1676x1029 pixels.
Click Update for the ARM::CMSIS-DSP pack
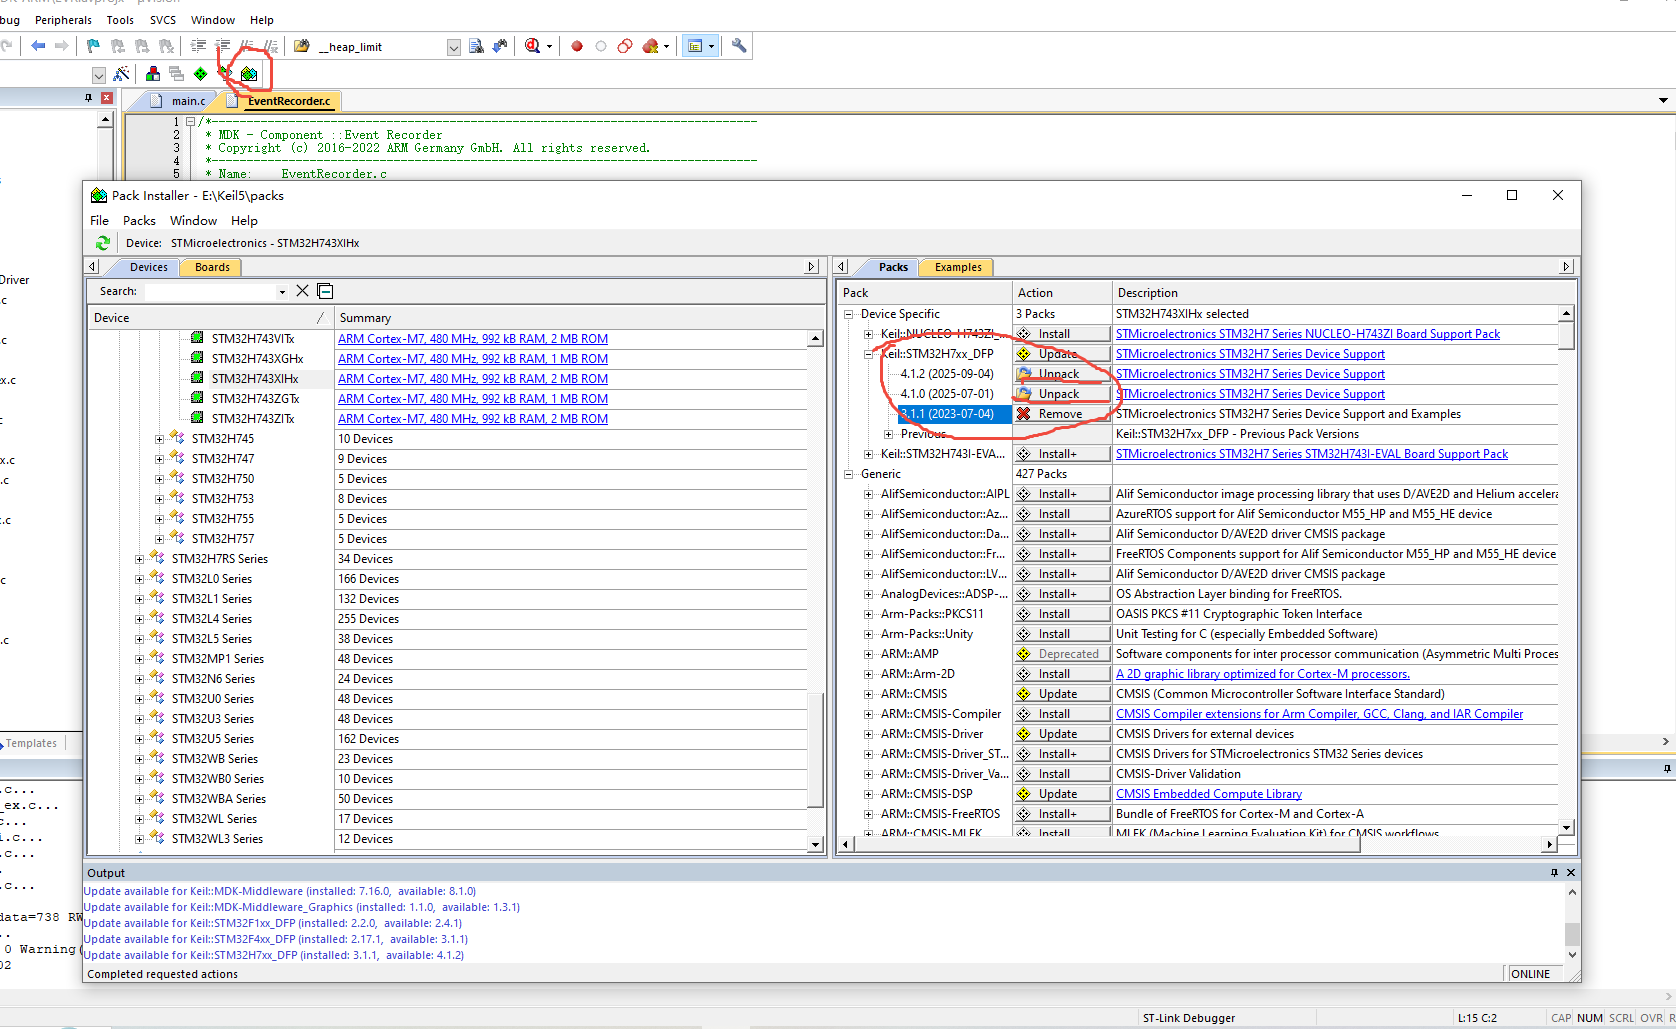(x=1062, y=794)
